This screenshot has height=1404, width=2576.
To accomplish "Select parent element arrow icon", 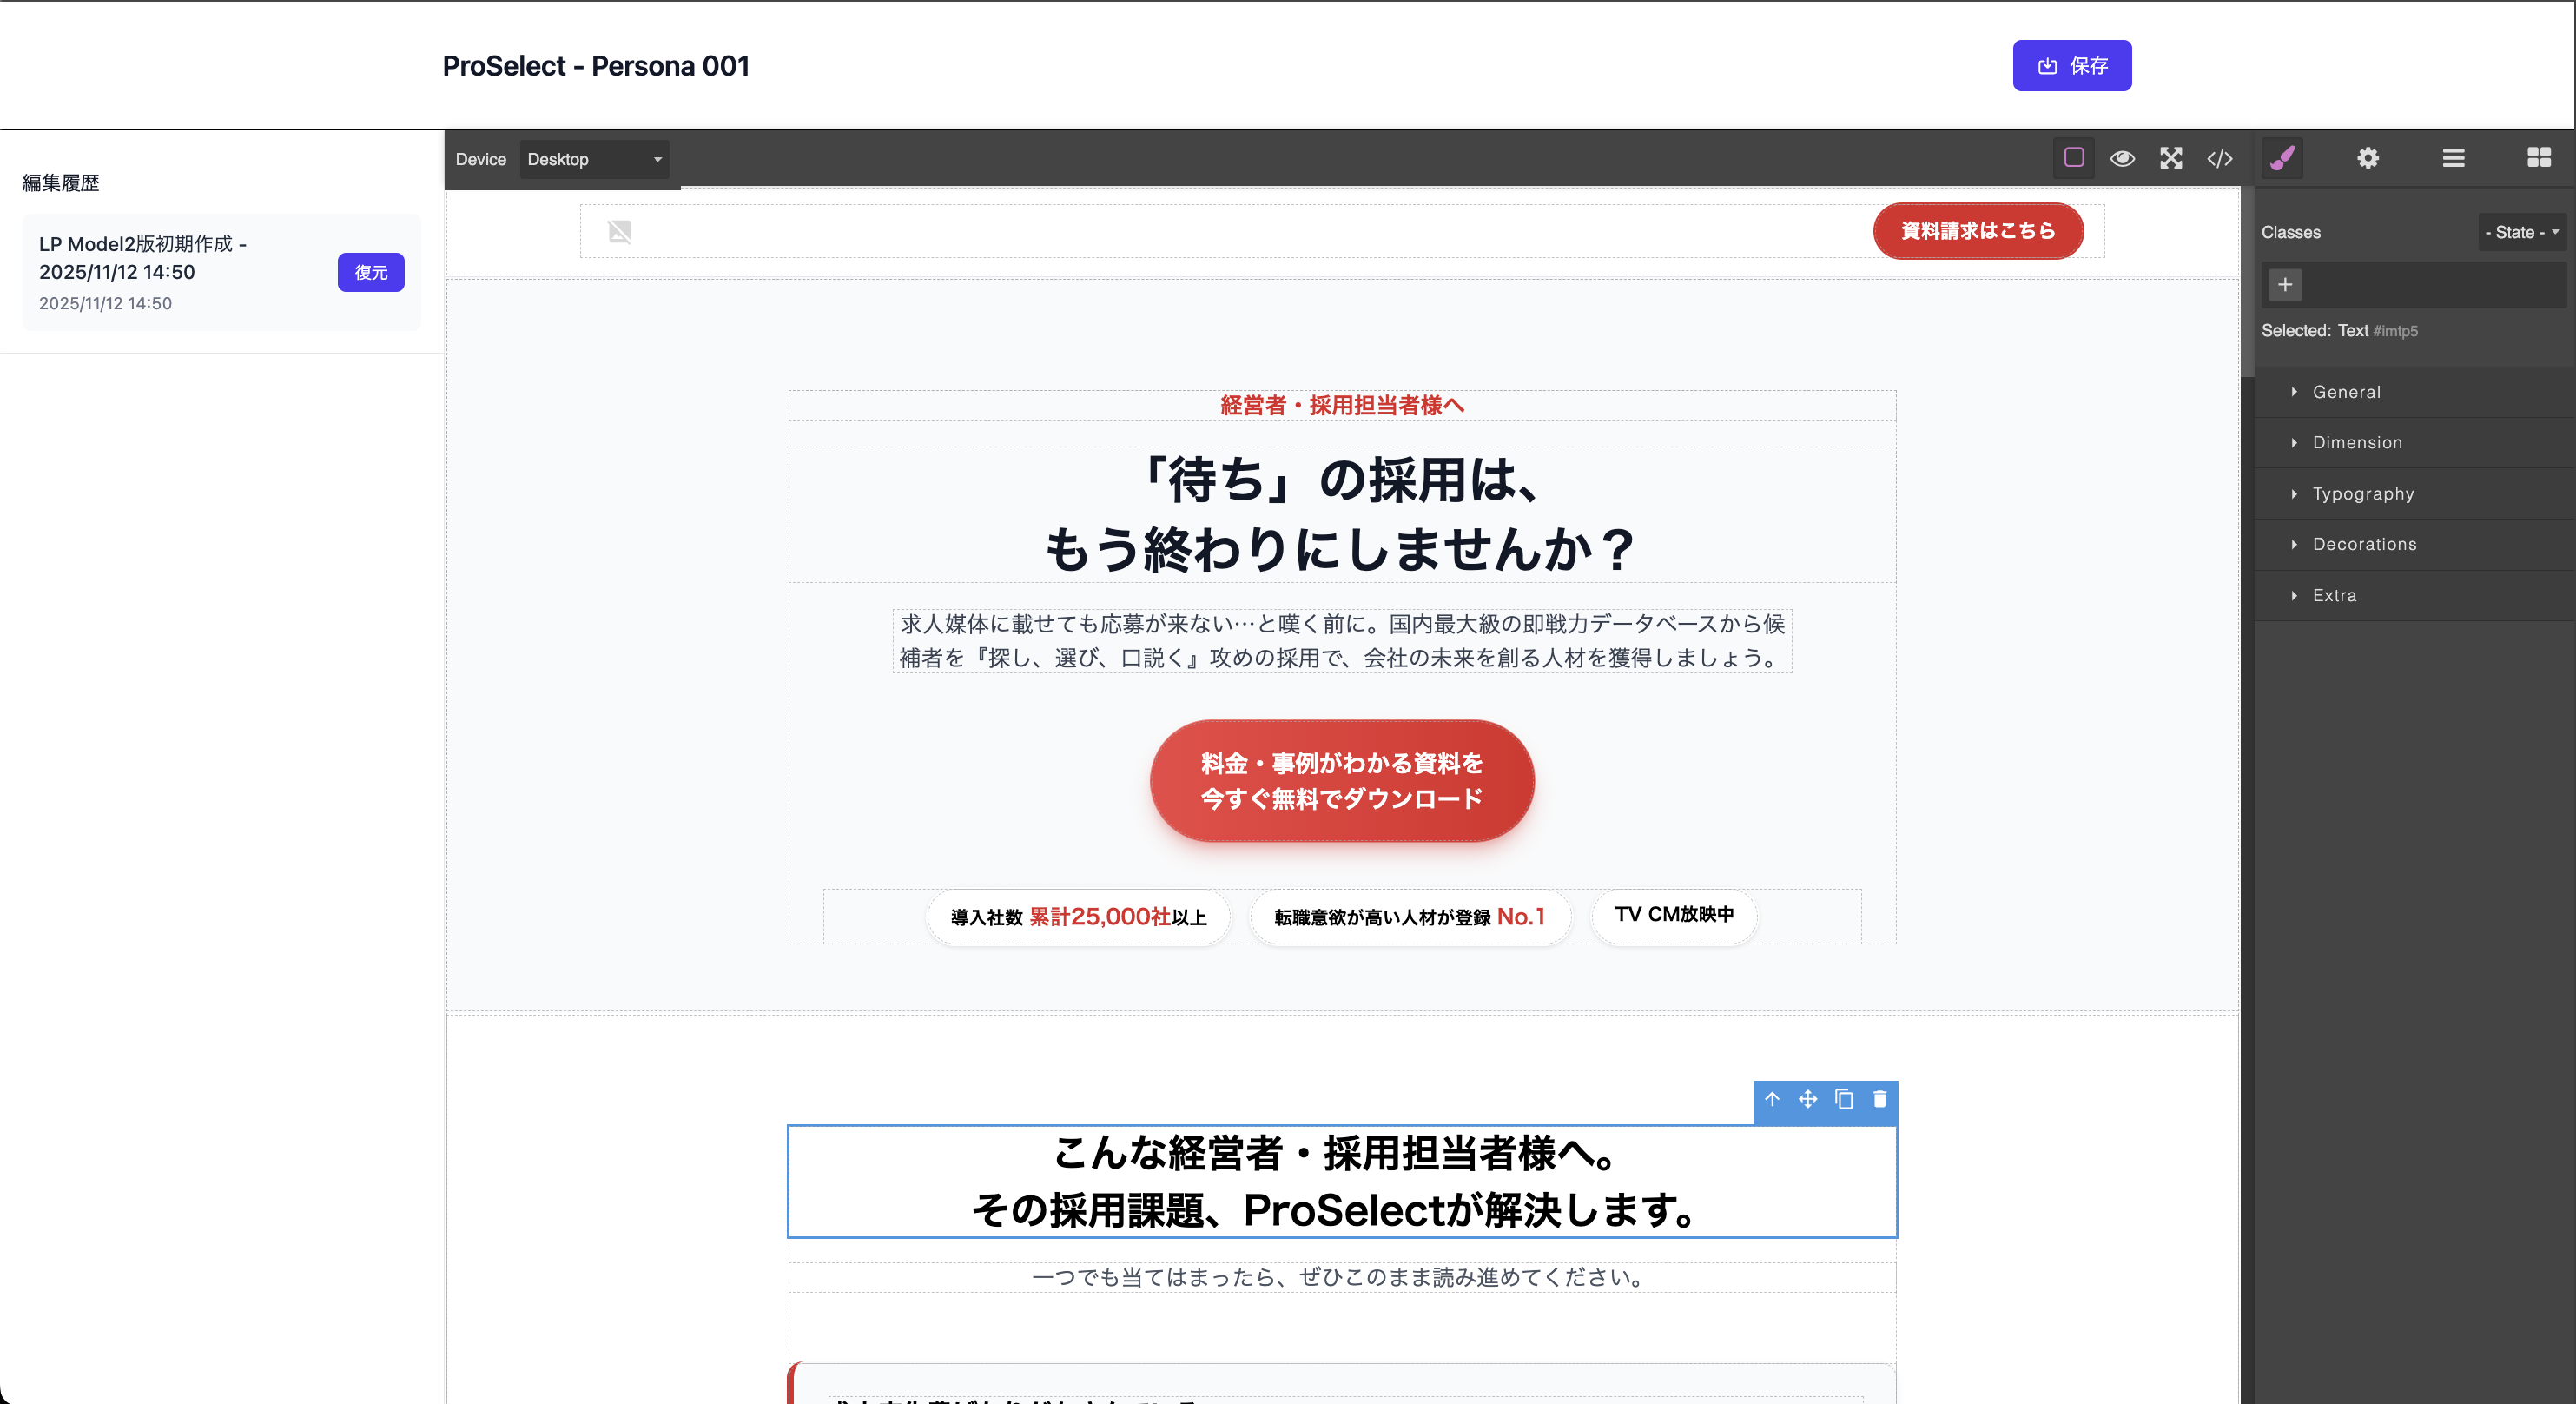I will 1772,1099.
